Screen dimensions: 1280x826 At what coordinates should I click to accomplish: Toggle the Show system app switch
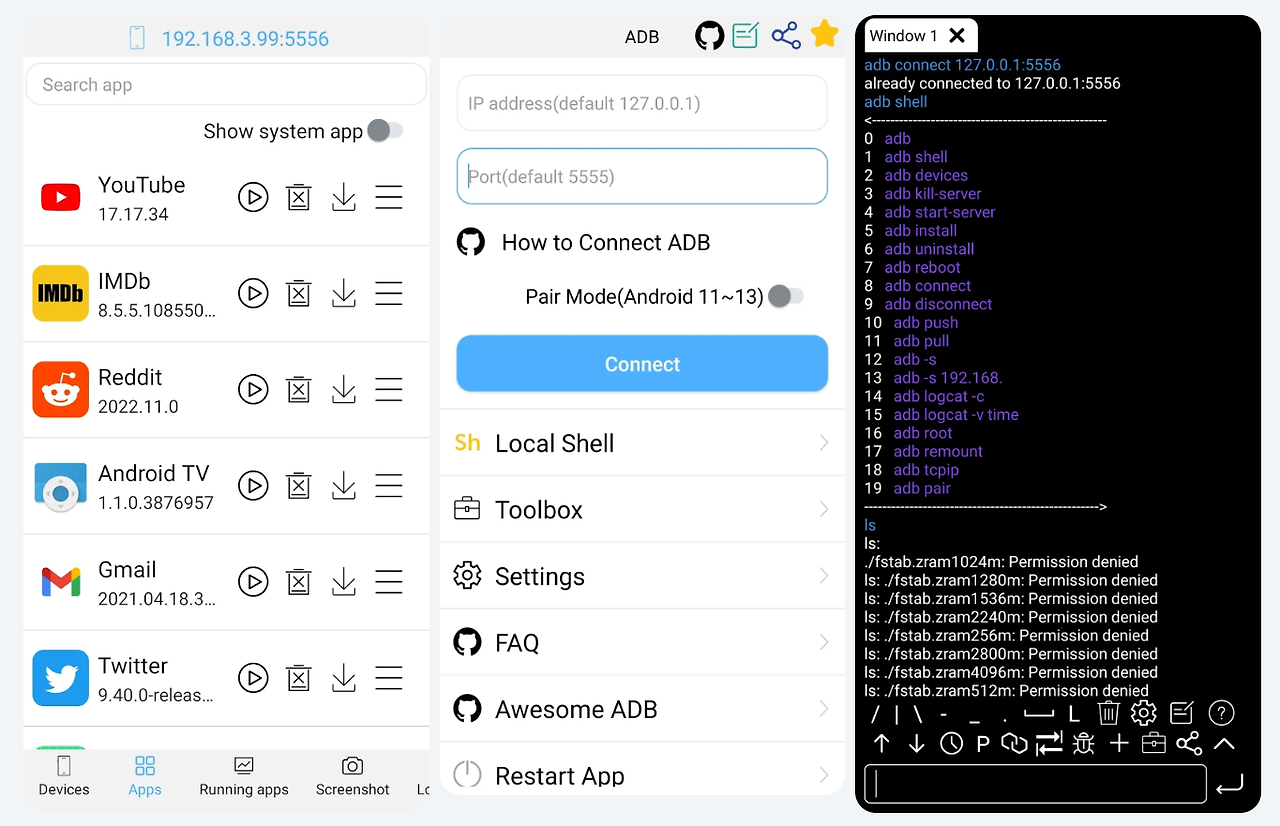tap(385, 131)
